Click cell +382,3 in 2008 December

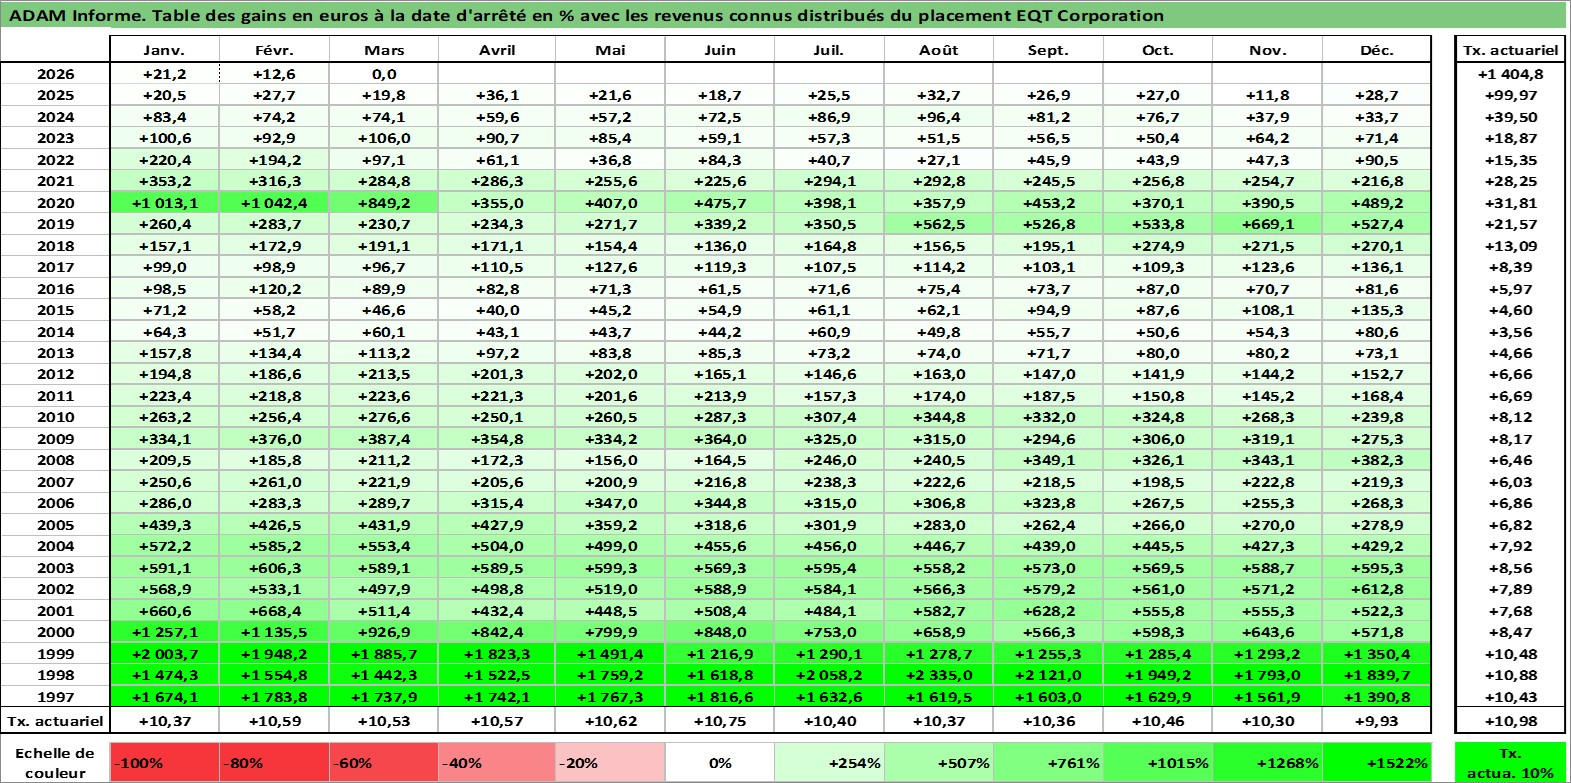(x=1376, y=460)
